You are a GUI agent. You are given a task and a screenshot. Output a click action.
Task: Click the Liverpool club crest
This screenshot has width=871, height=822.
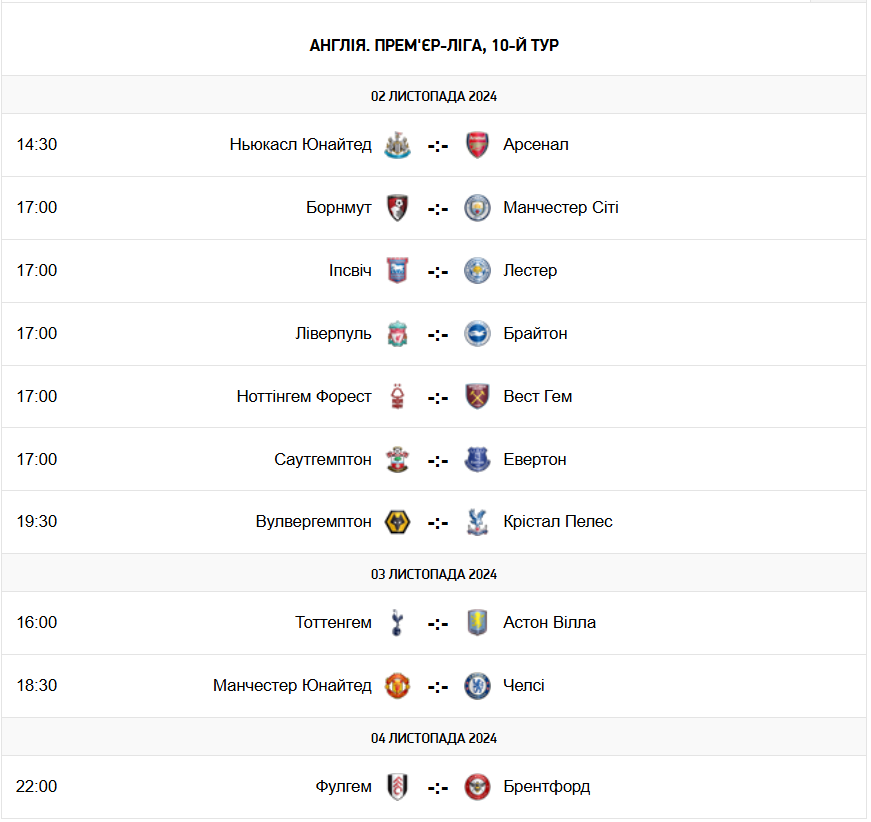(398, 334)
